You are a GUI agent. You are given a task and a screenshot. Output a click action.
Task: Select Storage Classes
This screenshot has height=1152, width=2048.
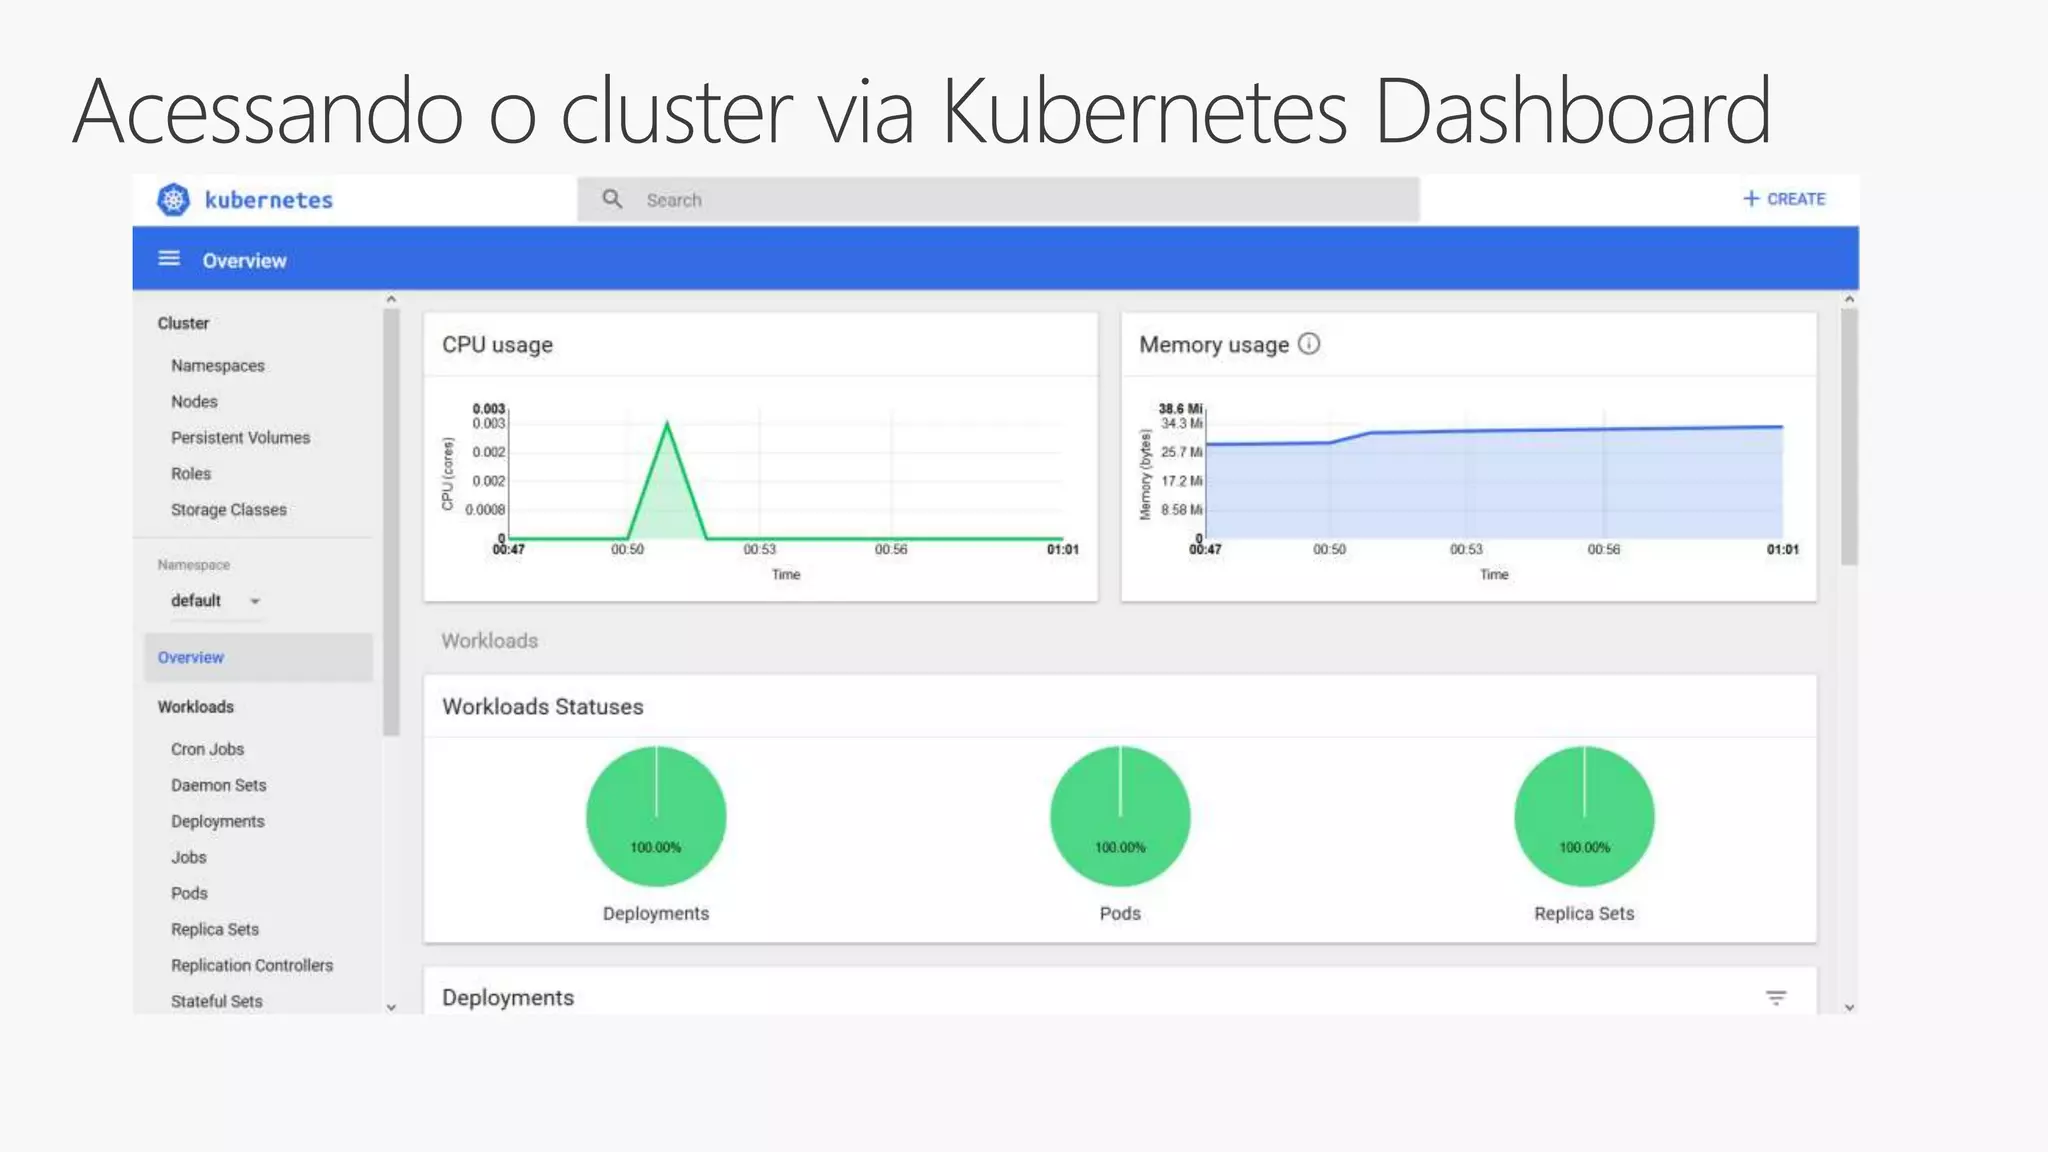click(x=229, y=510)
